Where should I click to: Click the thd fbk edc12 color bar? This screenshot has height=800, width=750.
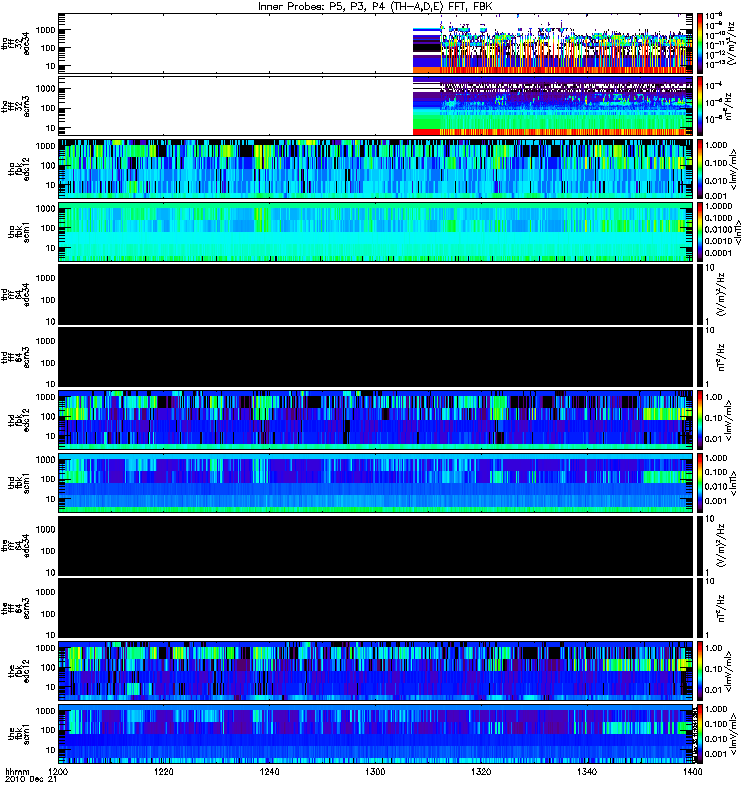[699, 420]
